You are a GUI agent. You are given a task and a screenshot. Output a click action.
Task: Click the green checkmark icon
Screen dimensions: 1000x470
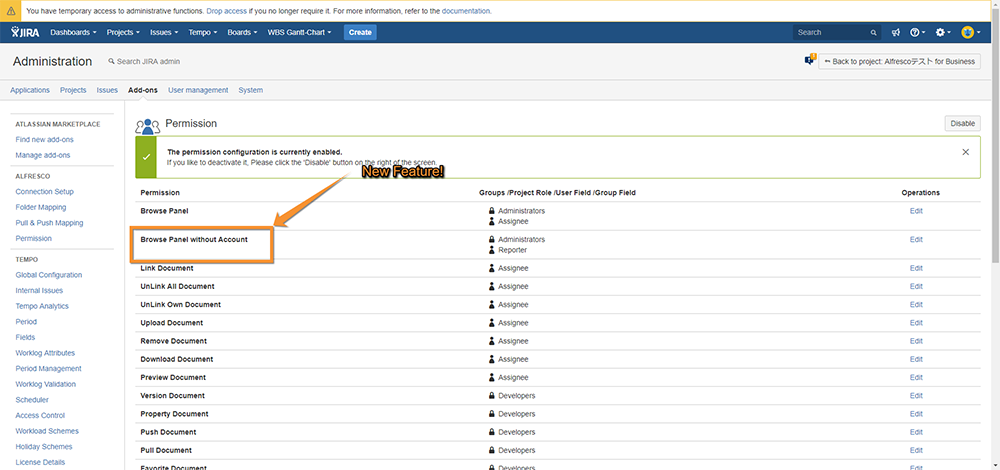[x=147, y=157]
